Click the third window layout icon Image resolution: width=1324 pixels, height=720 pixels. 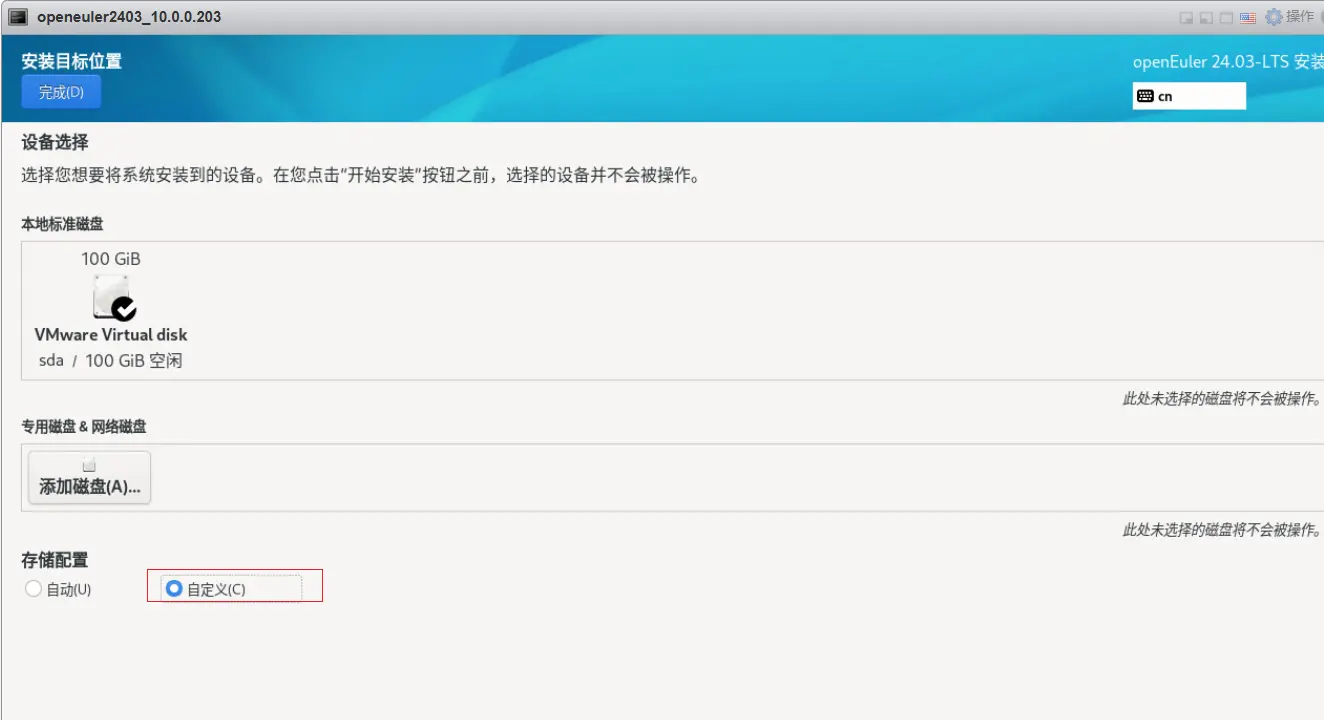pos(1226,17)
